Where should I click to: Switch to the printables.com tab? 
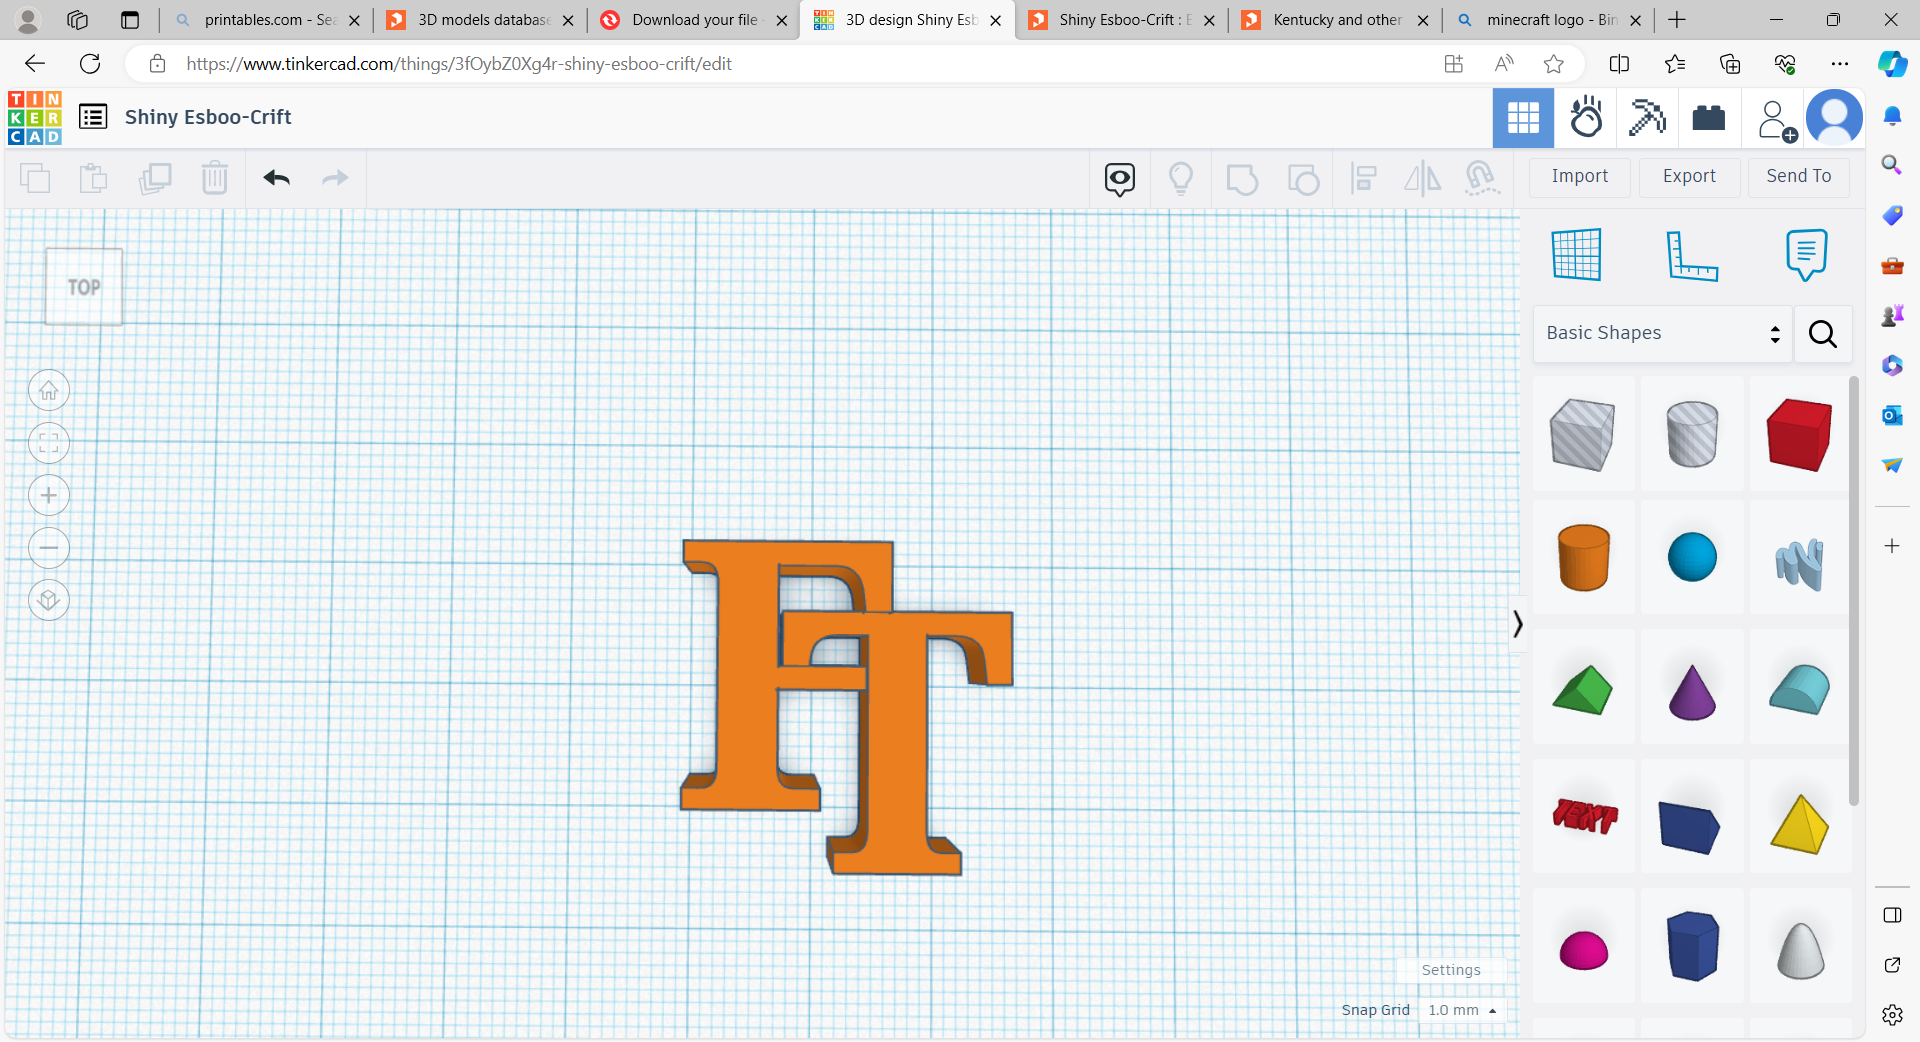[266, 20]
